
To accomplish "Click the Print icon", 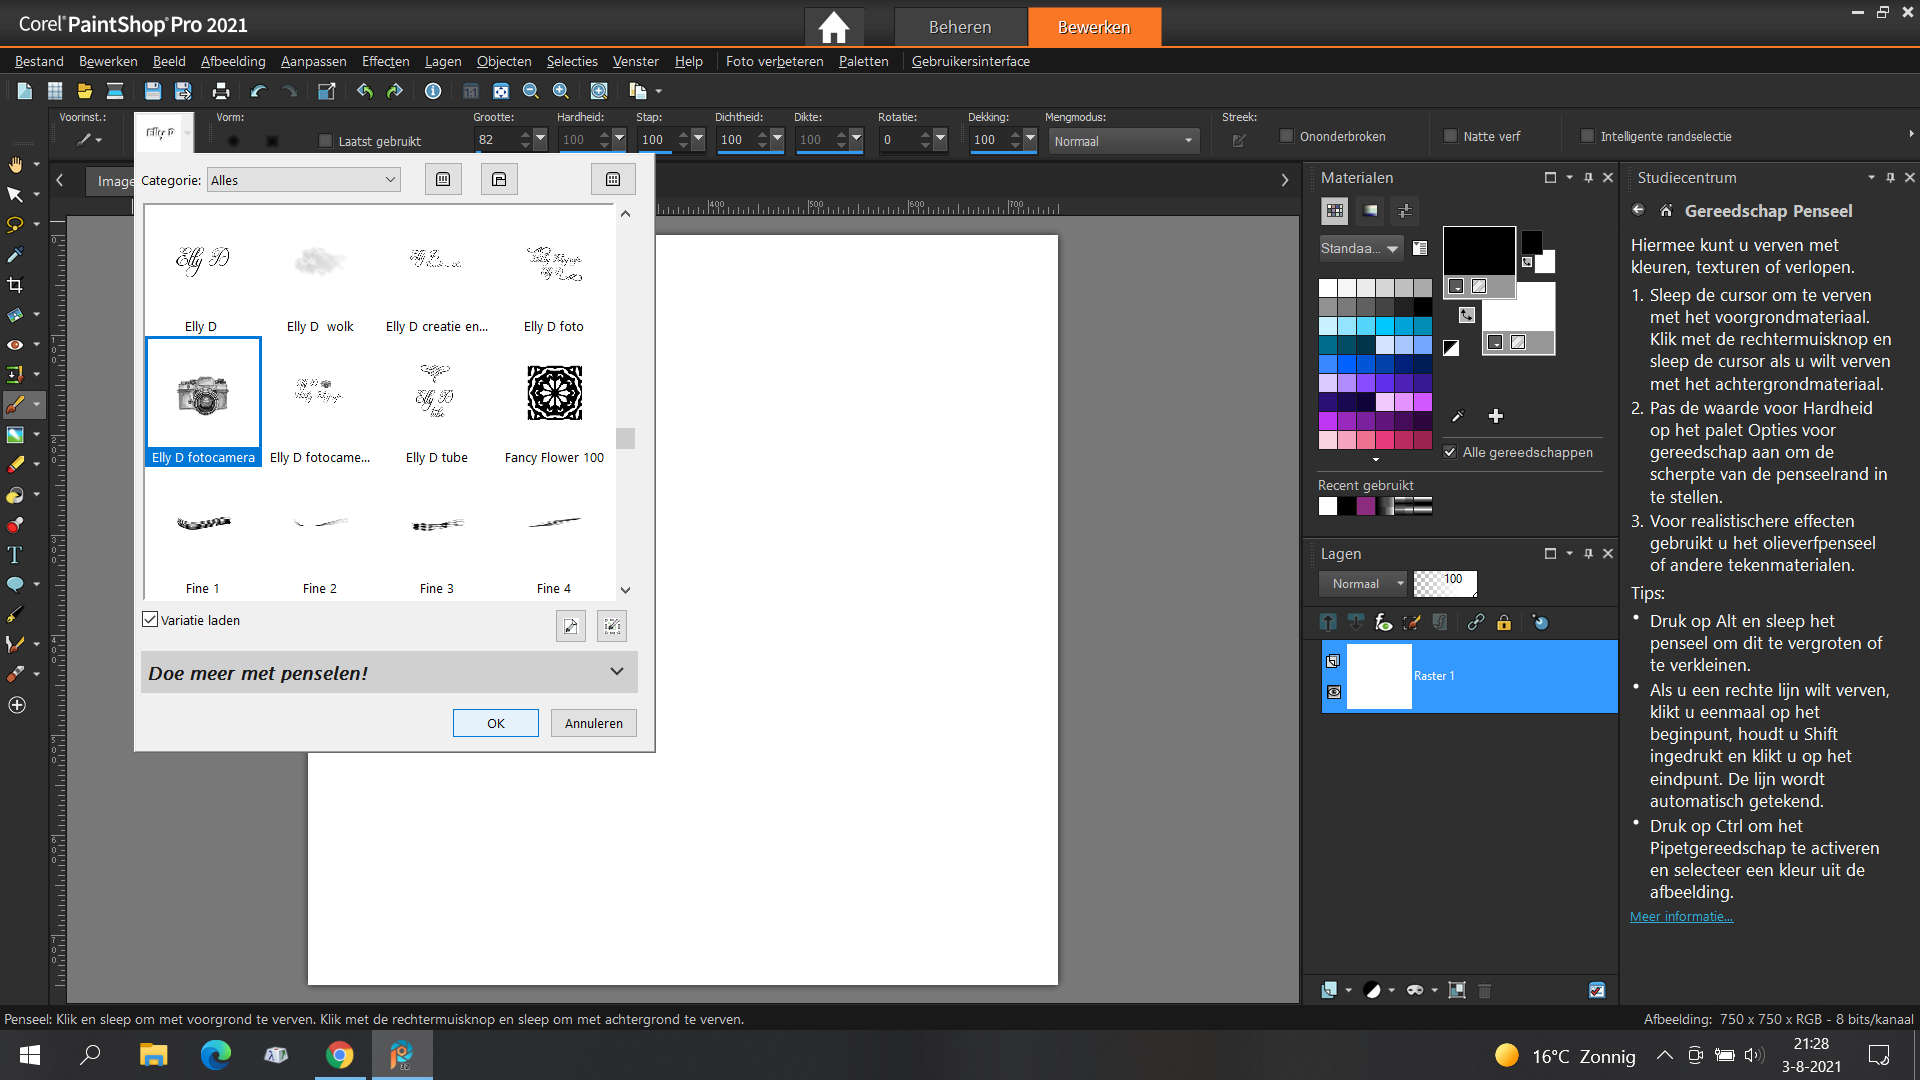I will point(221,91).
